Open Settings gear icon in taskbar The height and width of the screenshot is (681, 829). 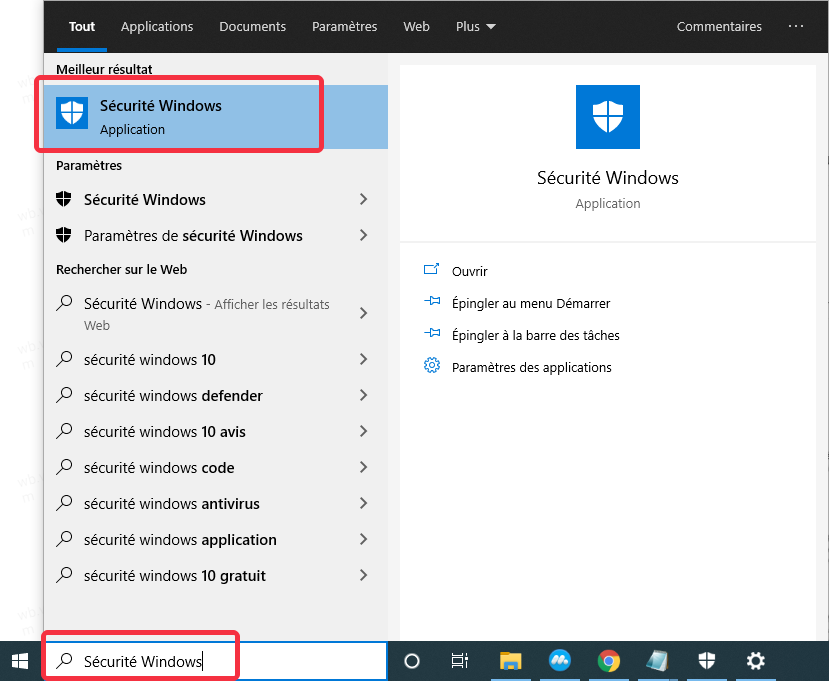pyautogui.click(x=756, y=661)
